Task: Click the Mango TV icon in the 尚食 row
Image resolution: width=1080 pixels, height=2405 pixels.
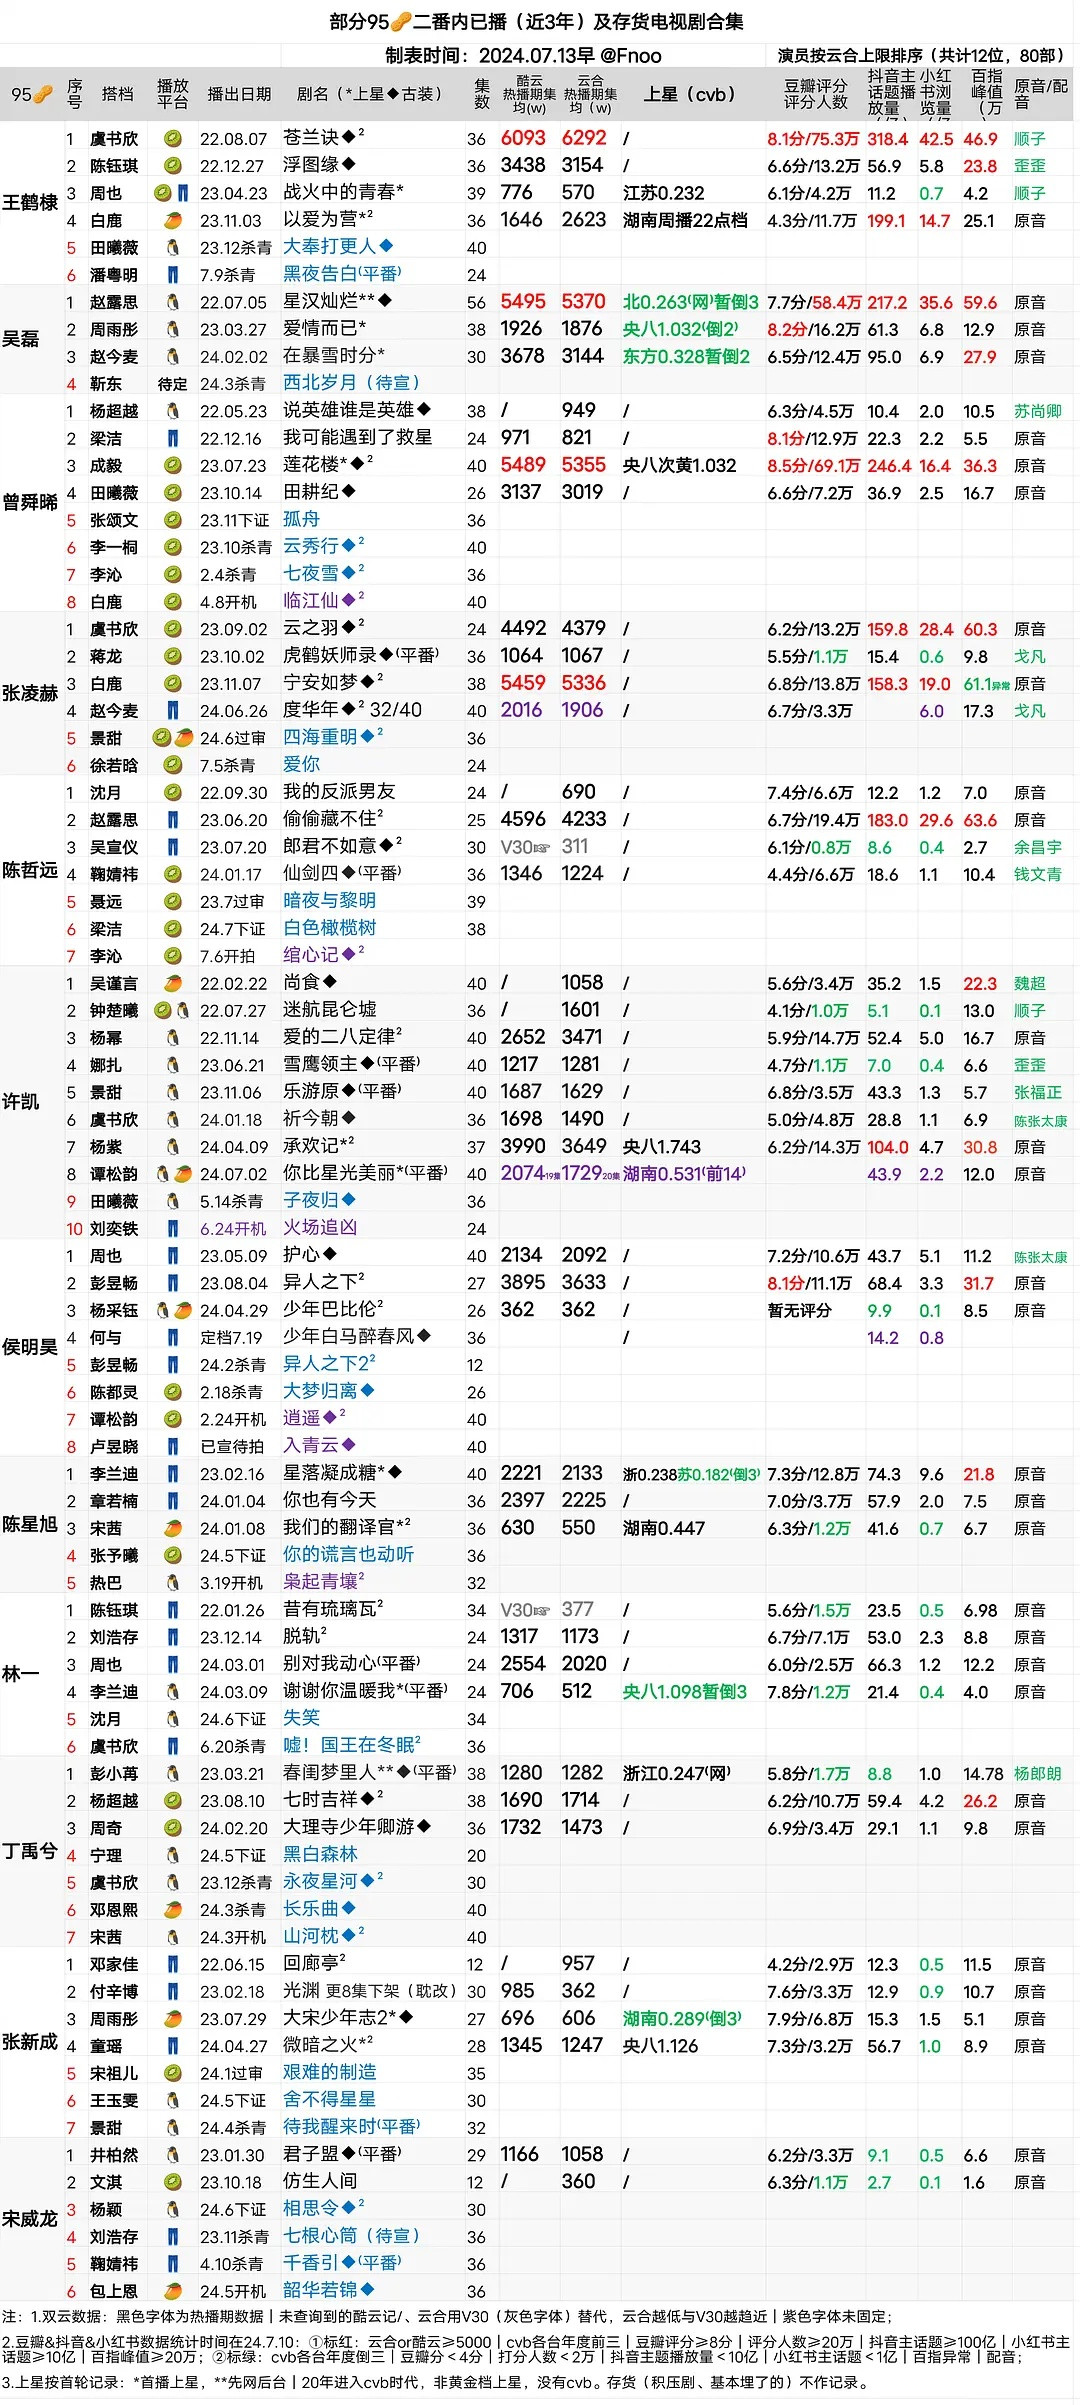Action: (173, 984)
